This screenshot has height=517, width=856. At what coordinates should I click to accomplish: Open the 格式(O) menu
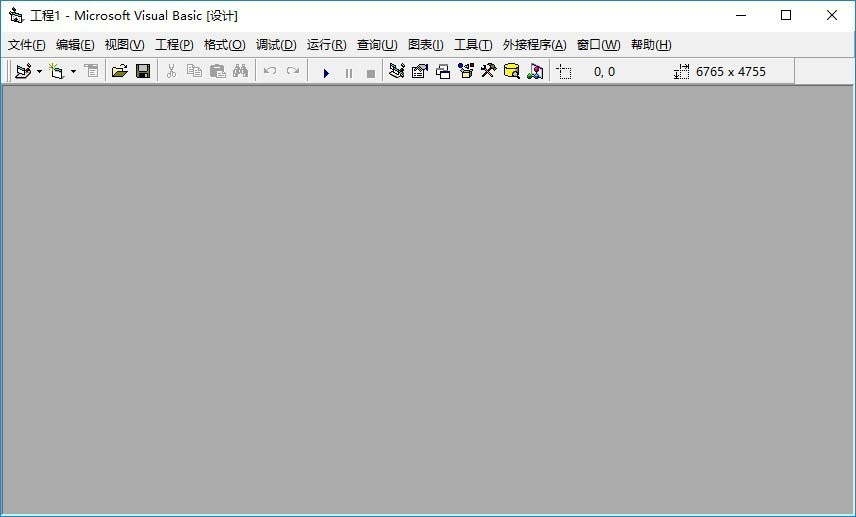[224, 45]
